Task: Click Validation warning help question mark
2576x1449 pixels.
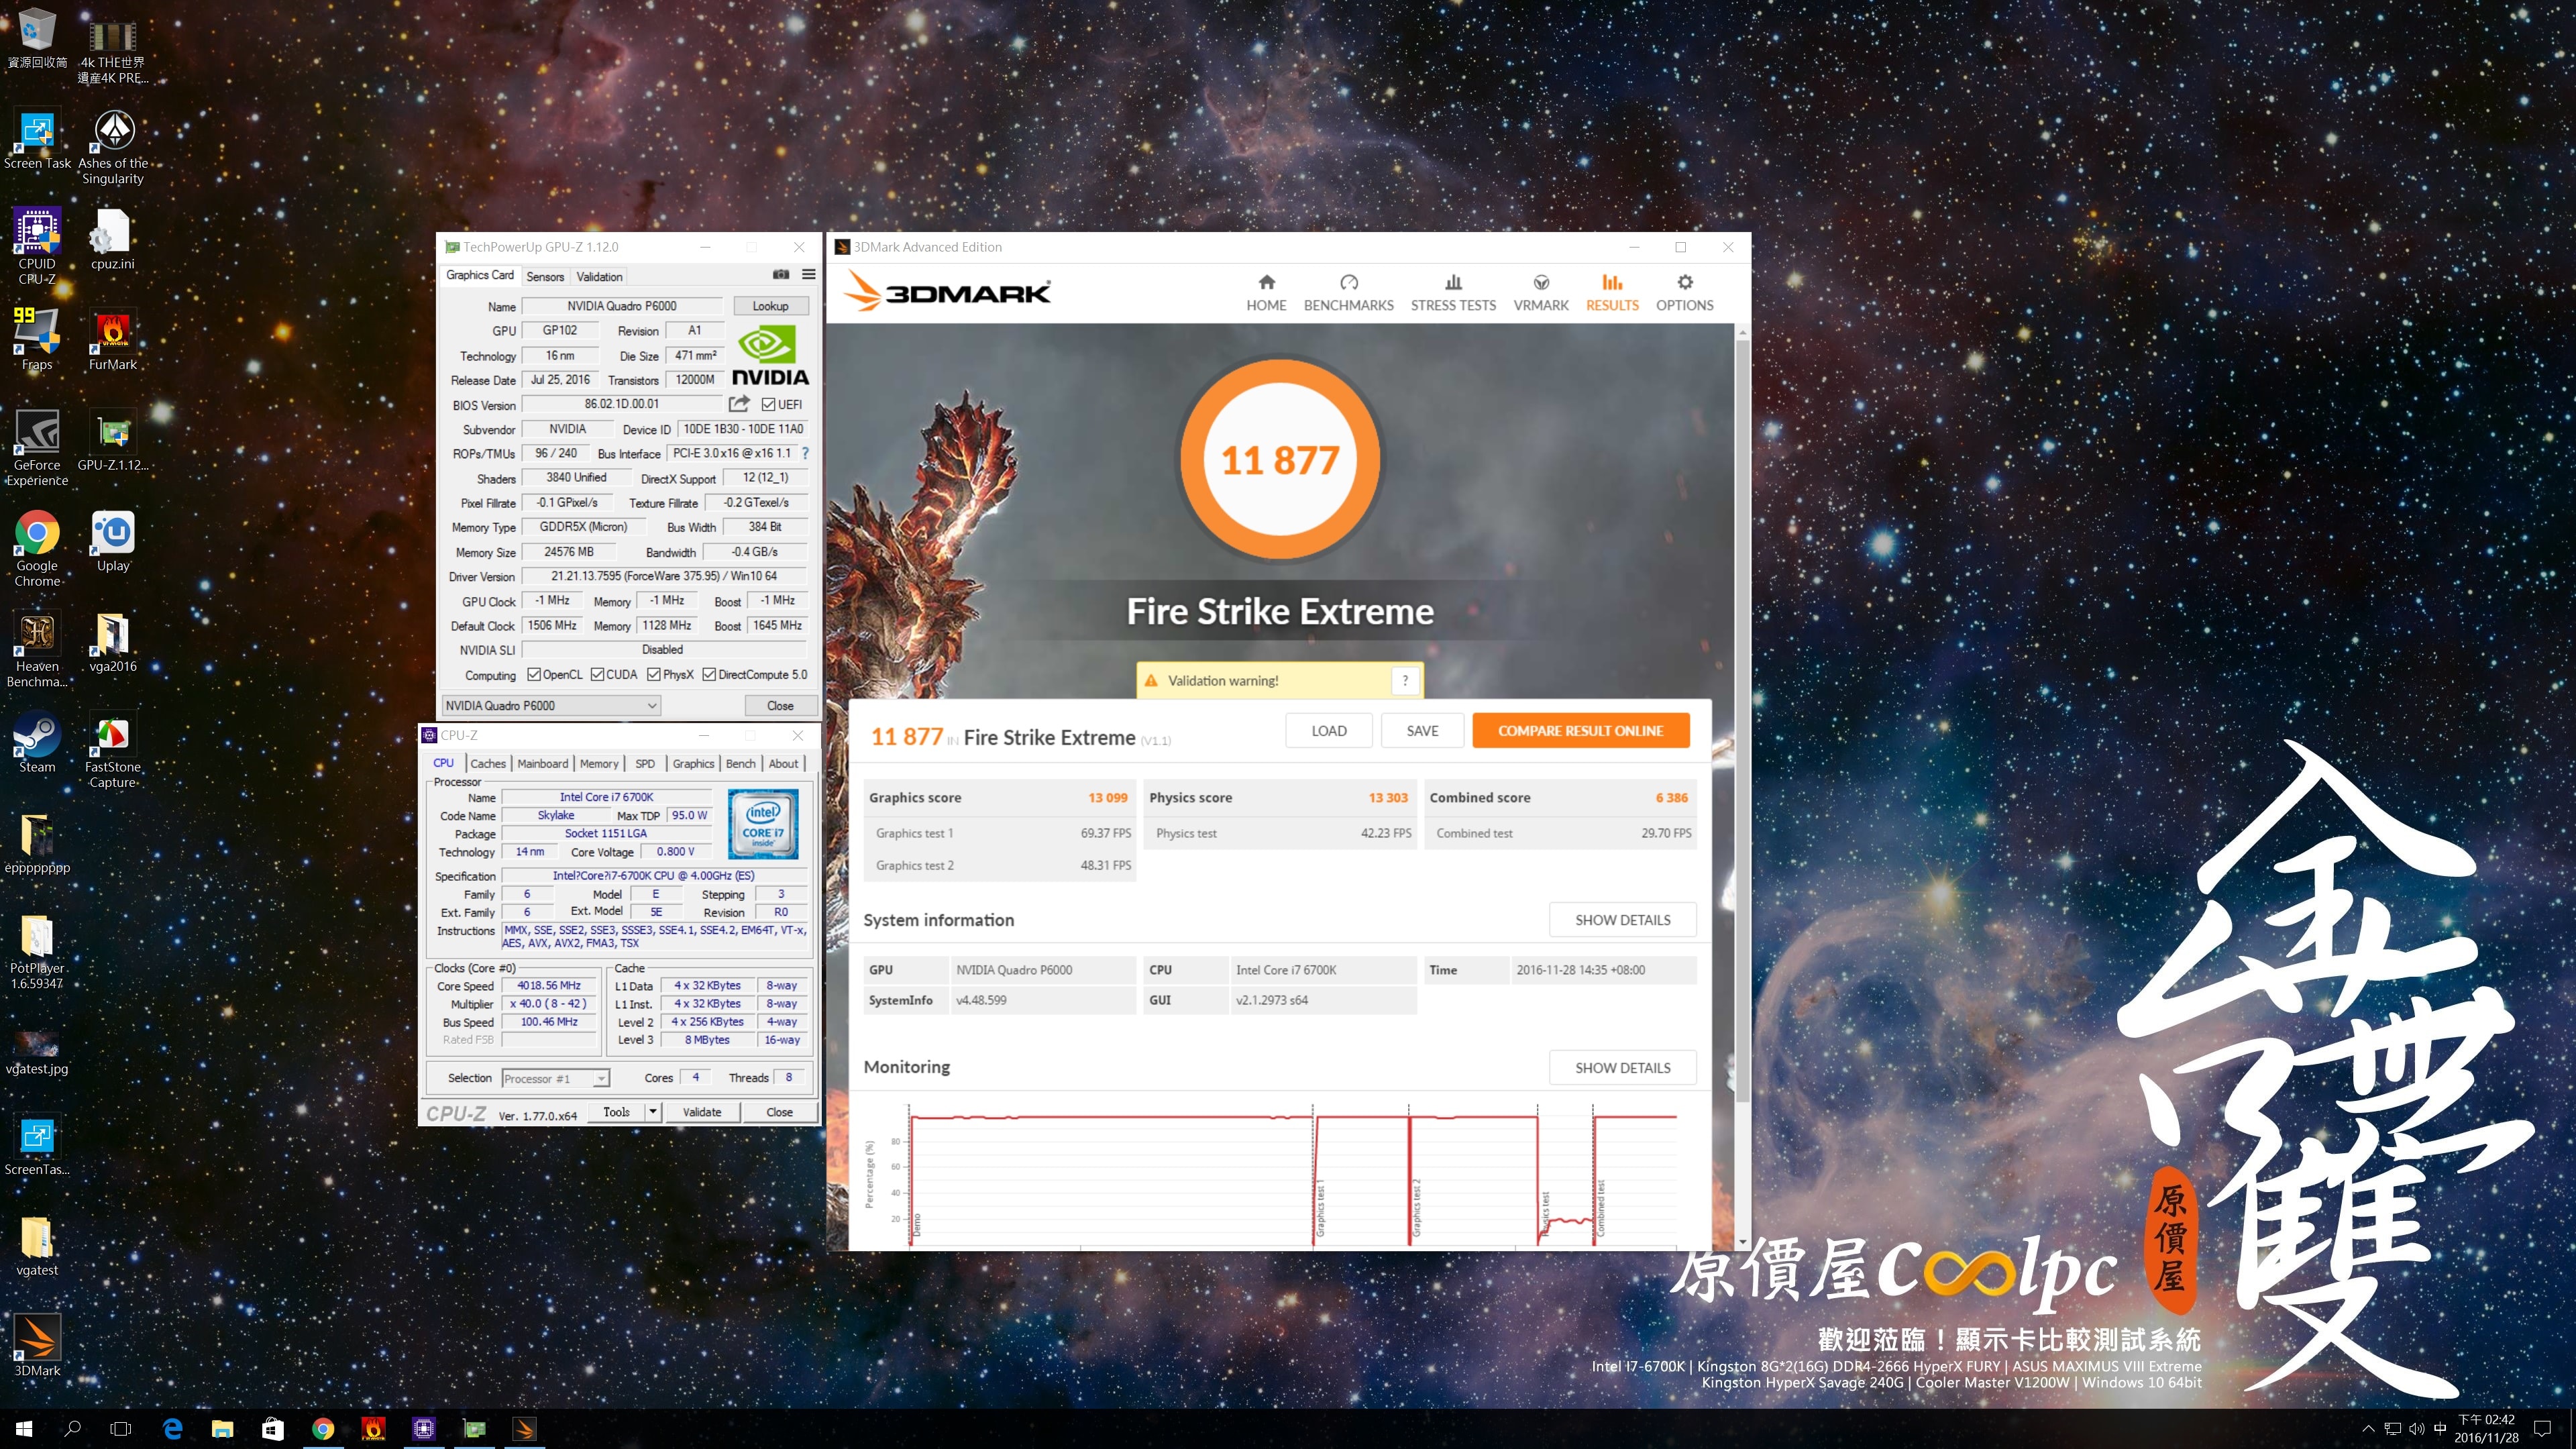Action: (1405, 680)
